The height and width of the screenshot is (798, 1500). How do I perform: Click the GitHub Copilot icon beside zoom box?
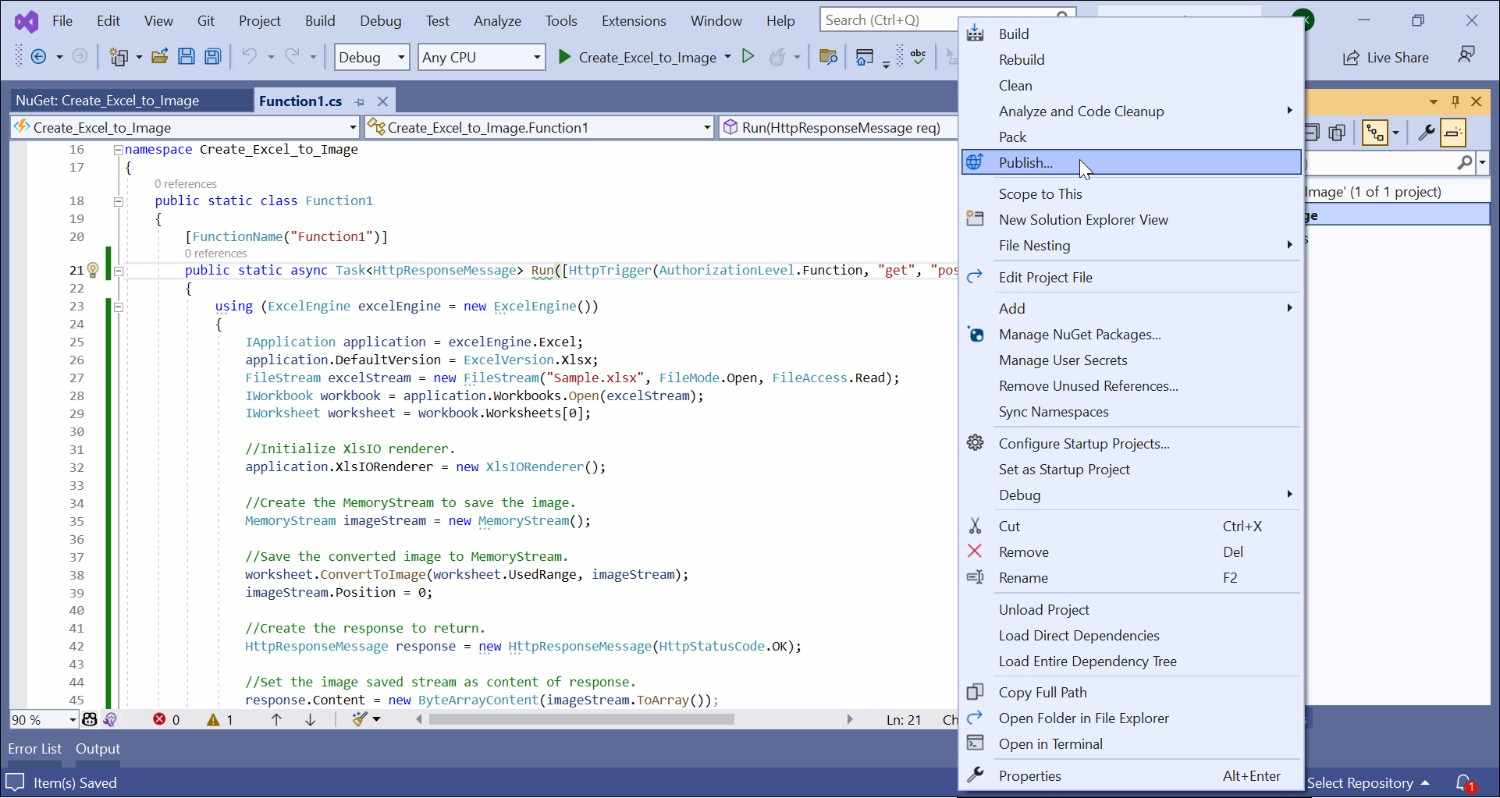point(89,719)
